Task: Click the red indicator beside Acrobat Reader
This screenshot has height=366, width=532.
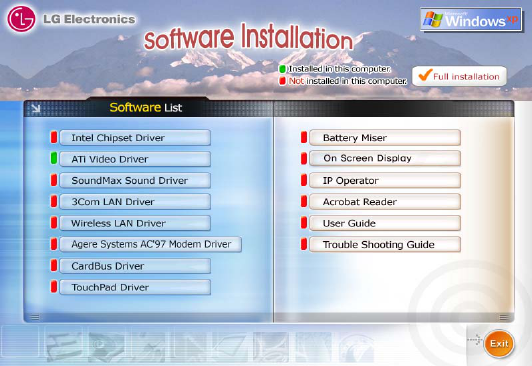Action: click(x=304, y=201)
